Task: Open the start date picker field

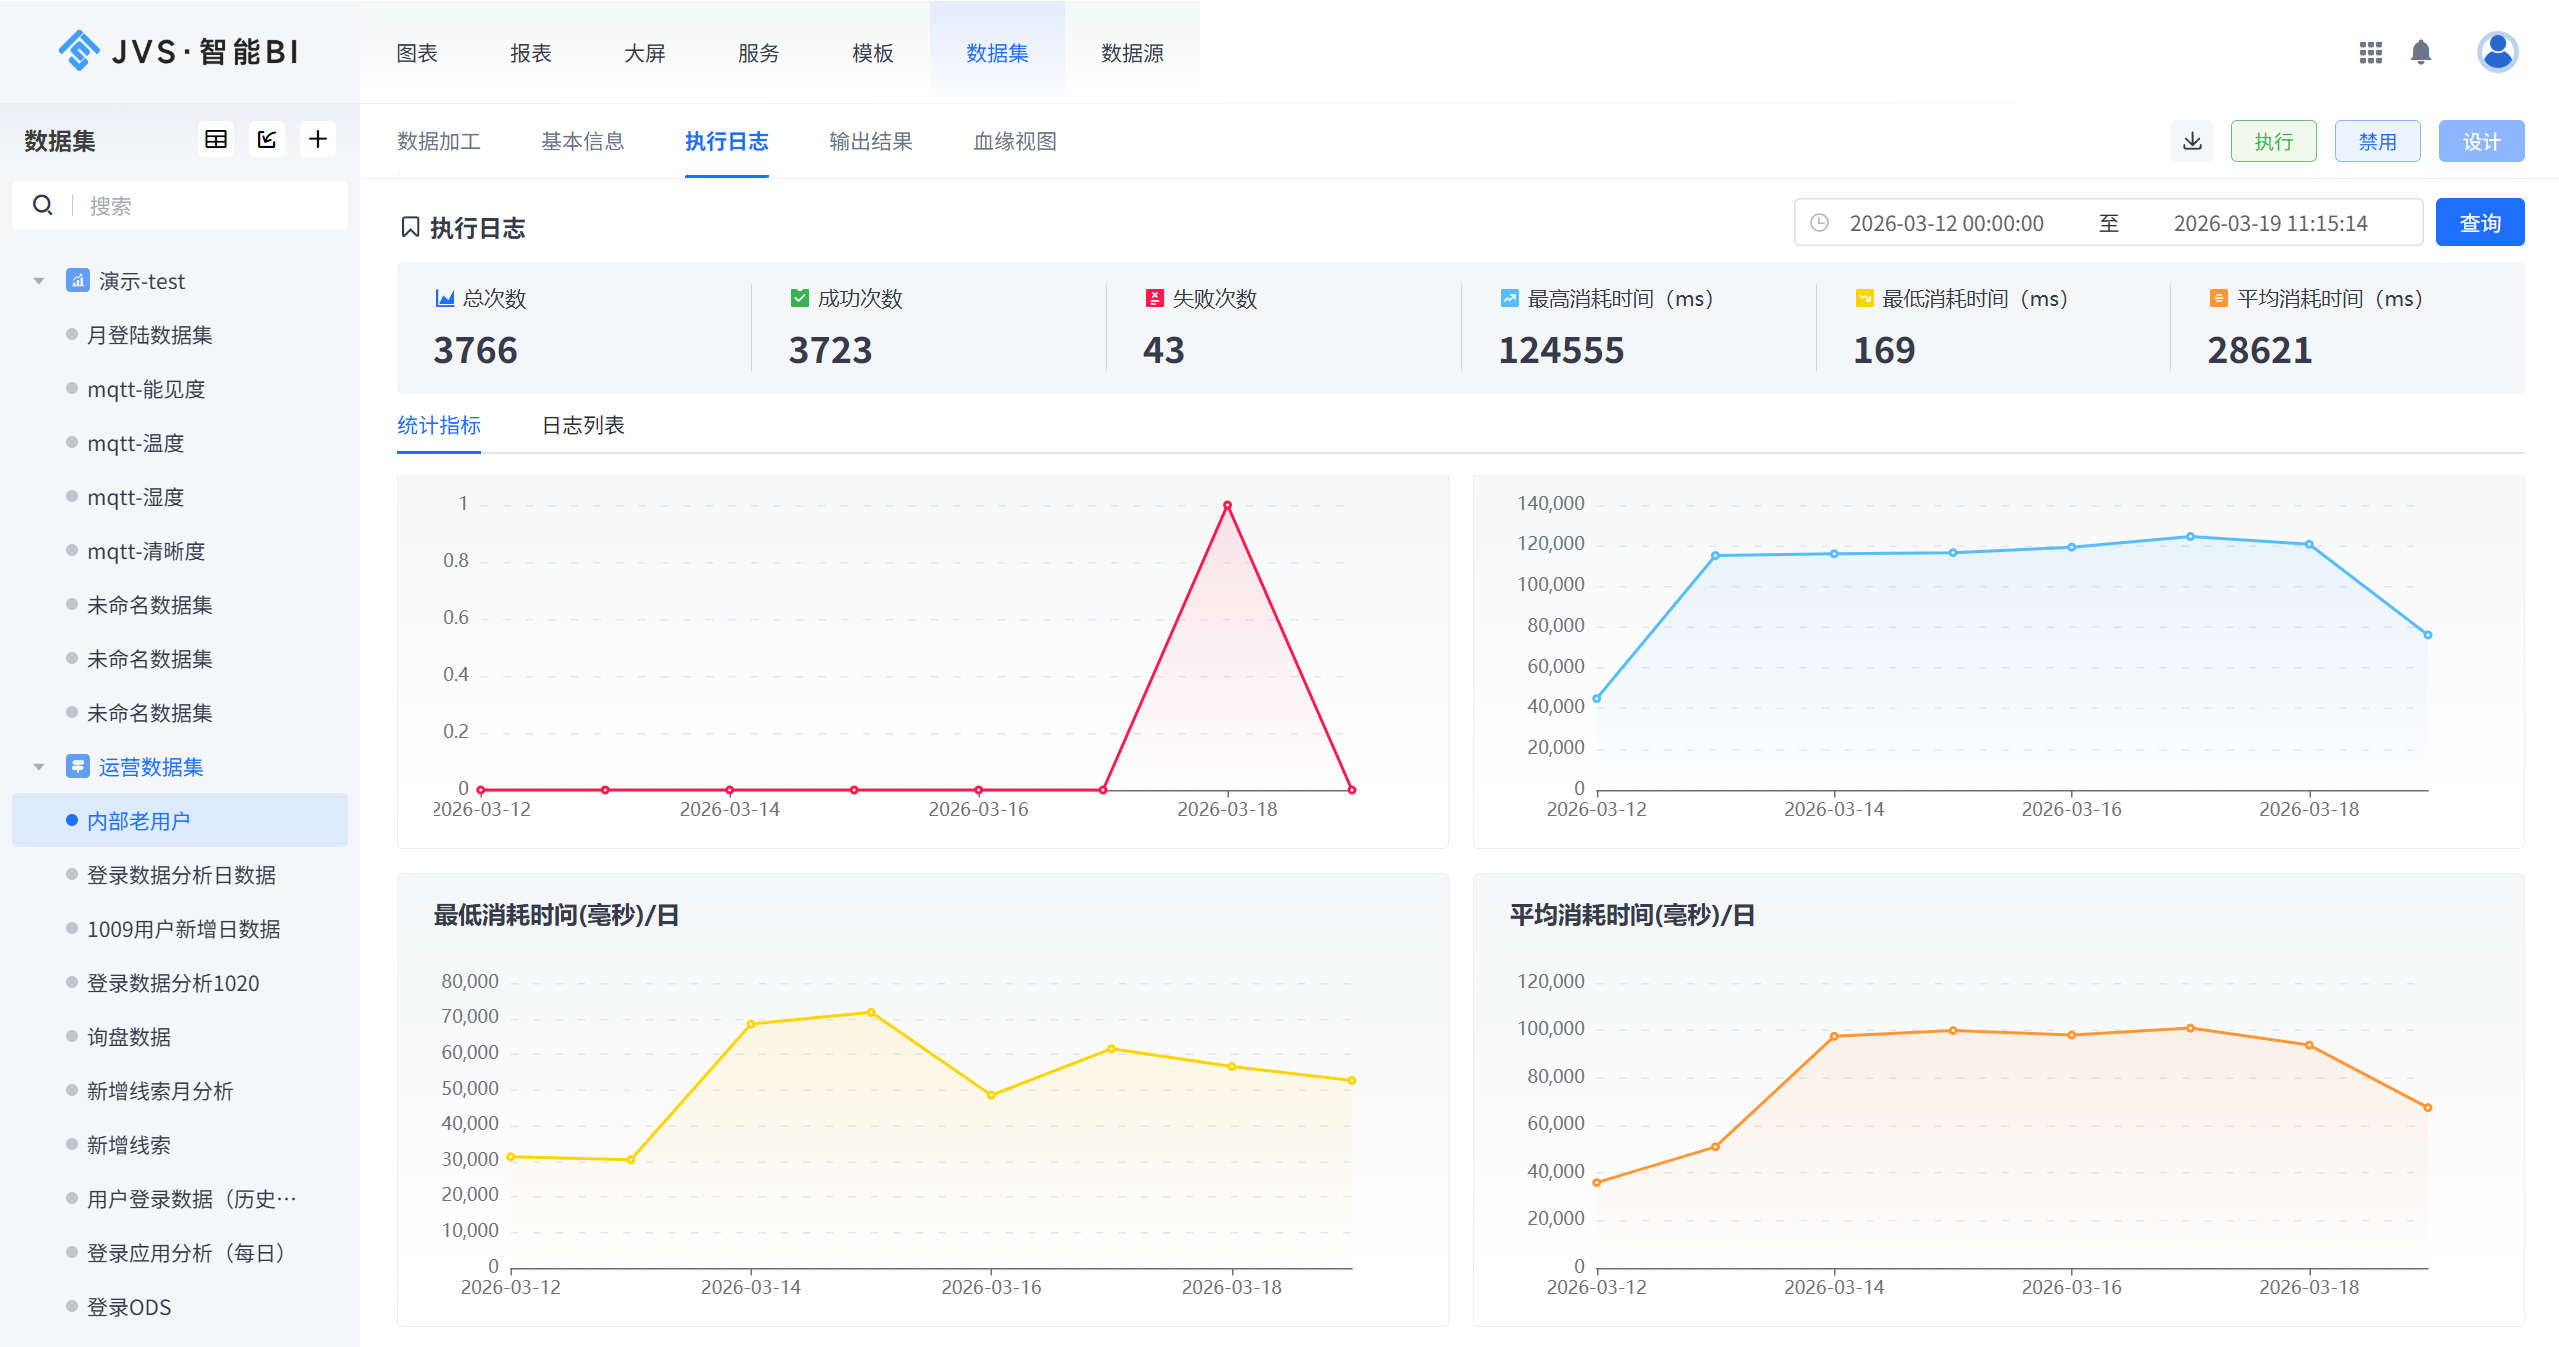Action: pyautogui.click(x=1945, y=223)
